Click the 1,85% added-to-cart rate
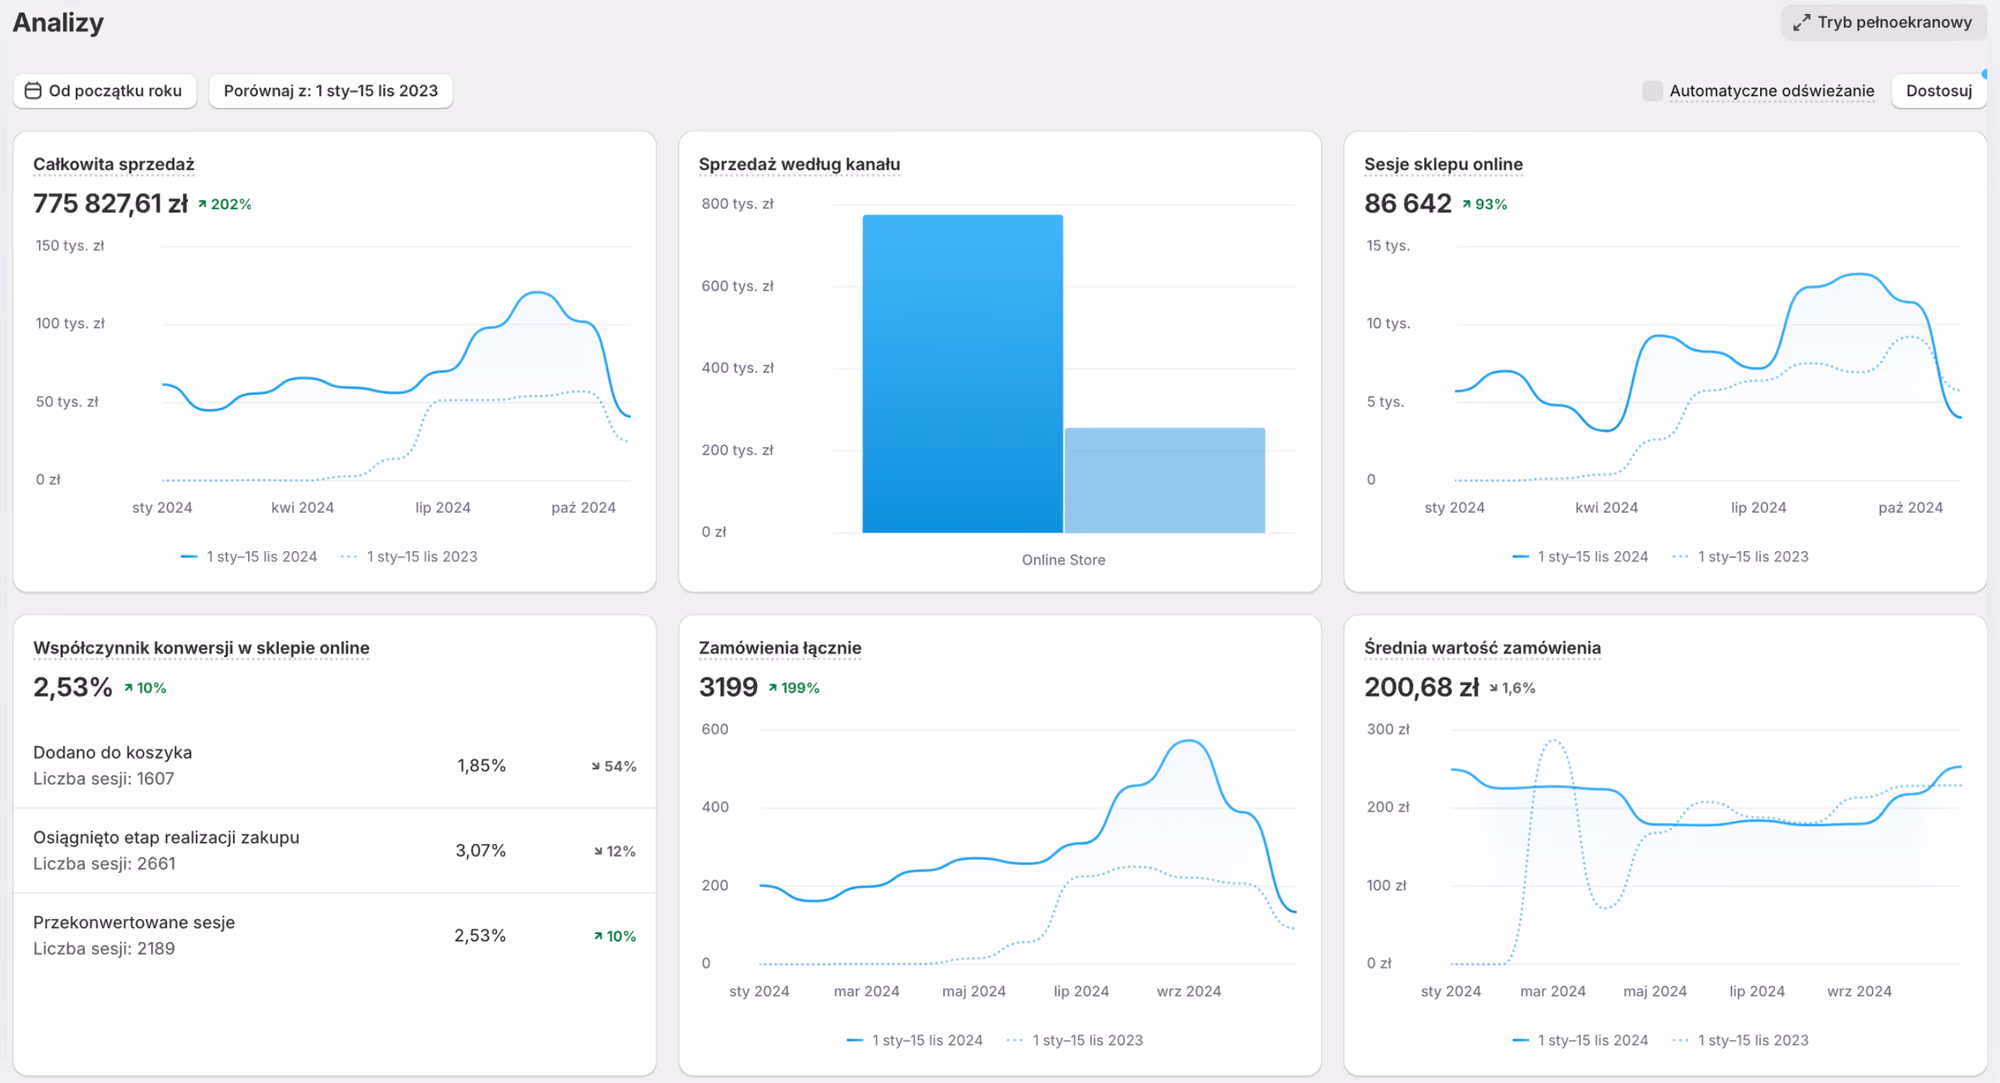This screenshot has width=2000, height=1083. (x=481, y=766)
